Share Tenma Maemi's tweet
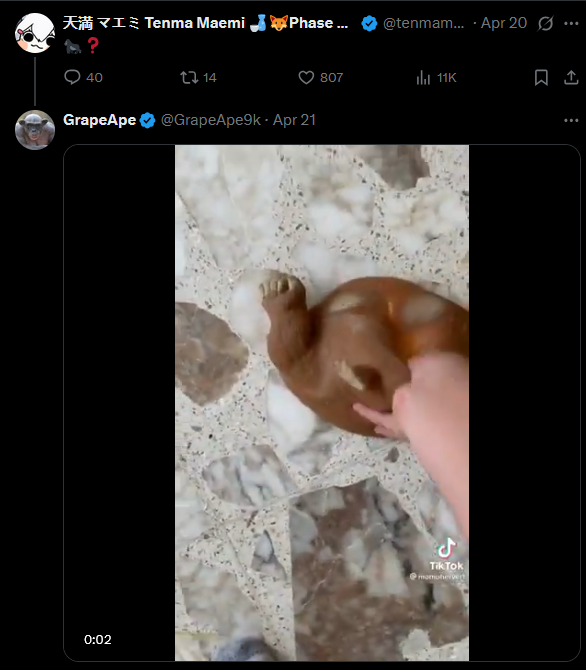 tap(571, 77)
